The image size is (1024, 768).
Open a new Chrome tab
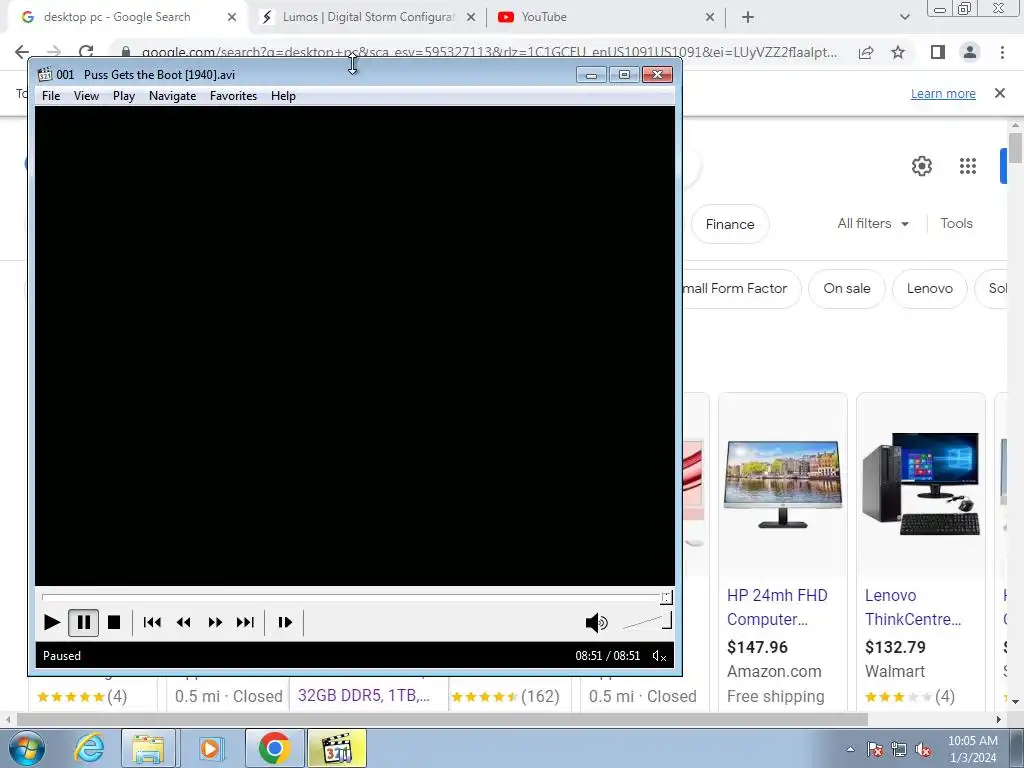pos(748,18)
